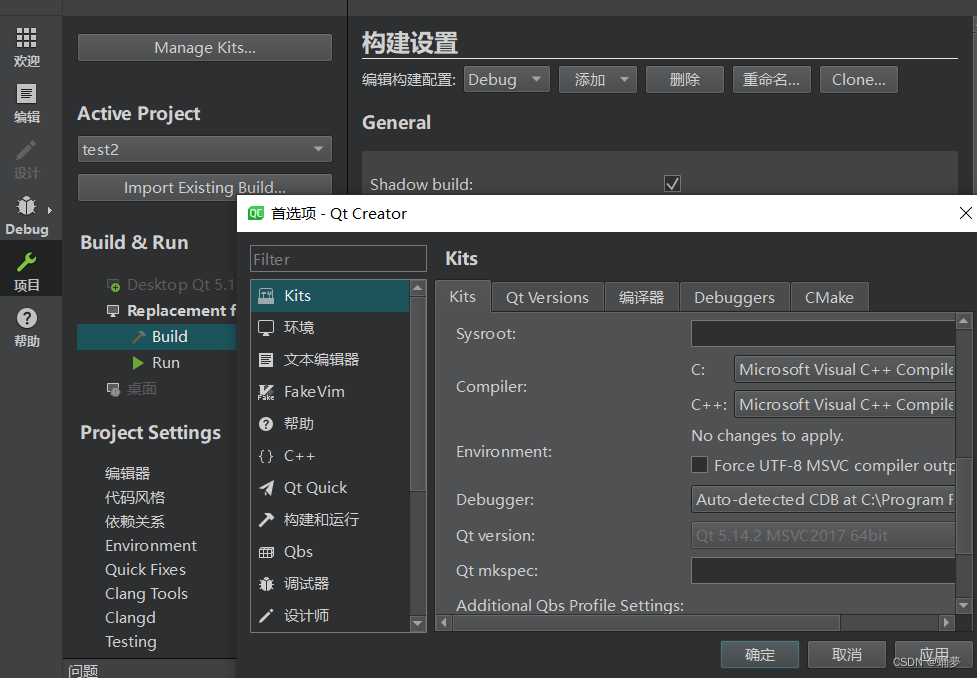Open the Welcome (欢迎) mode icon
Image resolution: width=977 pixels, height=678 pixels.
(26, 37)
